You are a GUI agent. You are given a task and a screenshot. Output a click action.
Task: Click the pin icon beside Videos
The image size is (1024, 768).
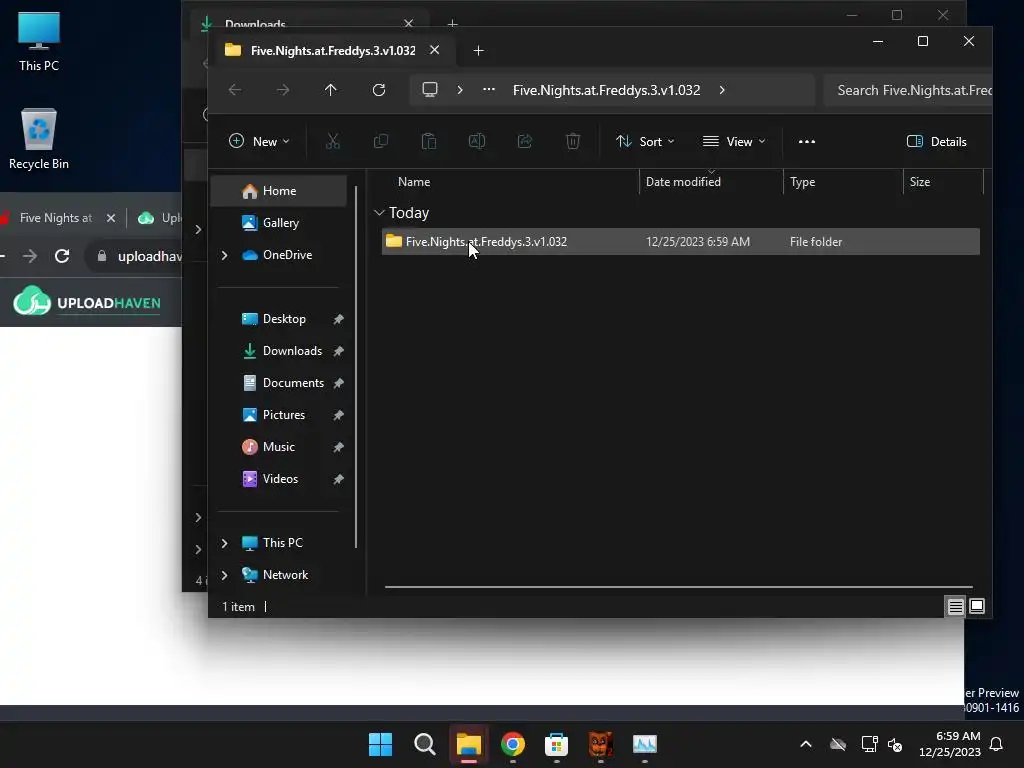point(338,479)
